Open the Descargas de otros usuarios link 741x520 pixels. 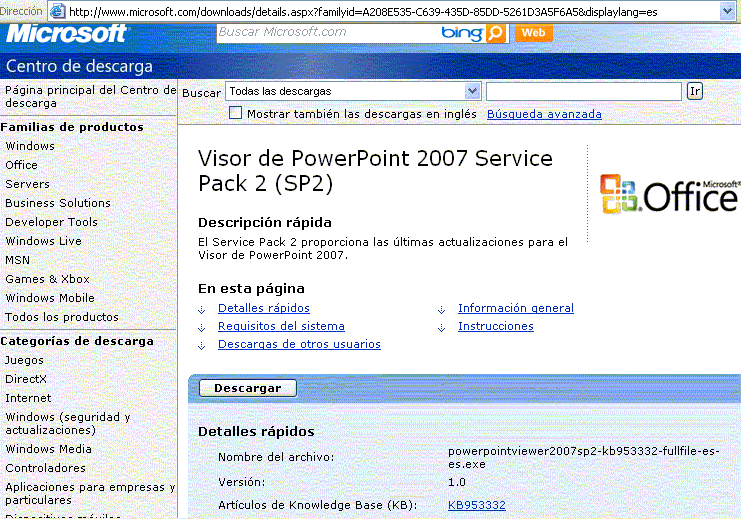tap(299, 344)
